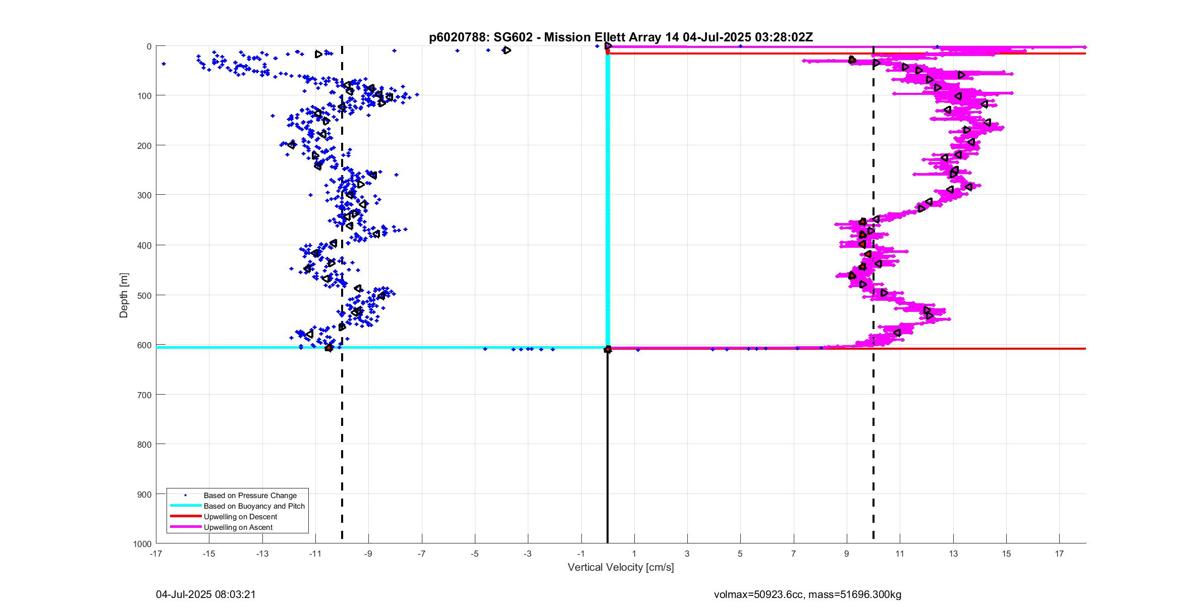Click the positive seven x-axis tick label

(x=794, y=553)
